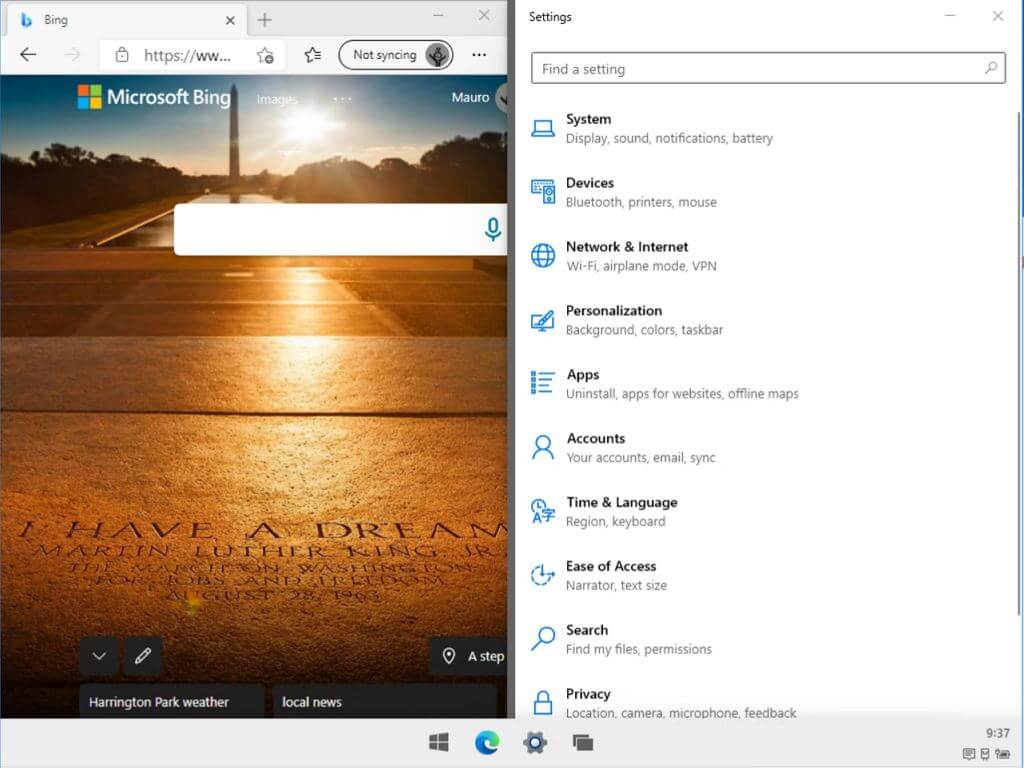Click the Devices keyboard icon
The width and height of the screenshot is (1024, 768).
542,191
